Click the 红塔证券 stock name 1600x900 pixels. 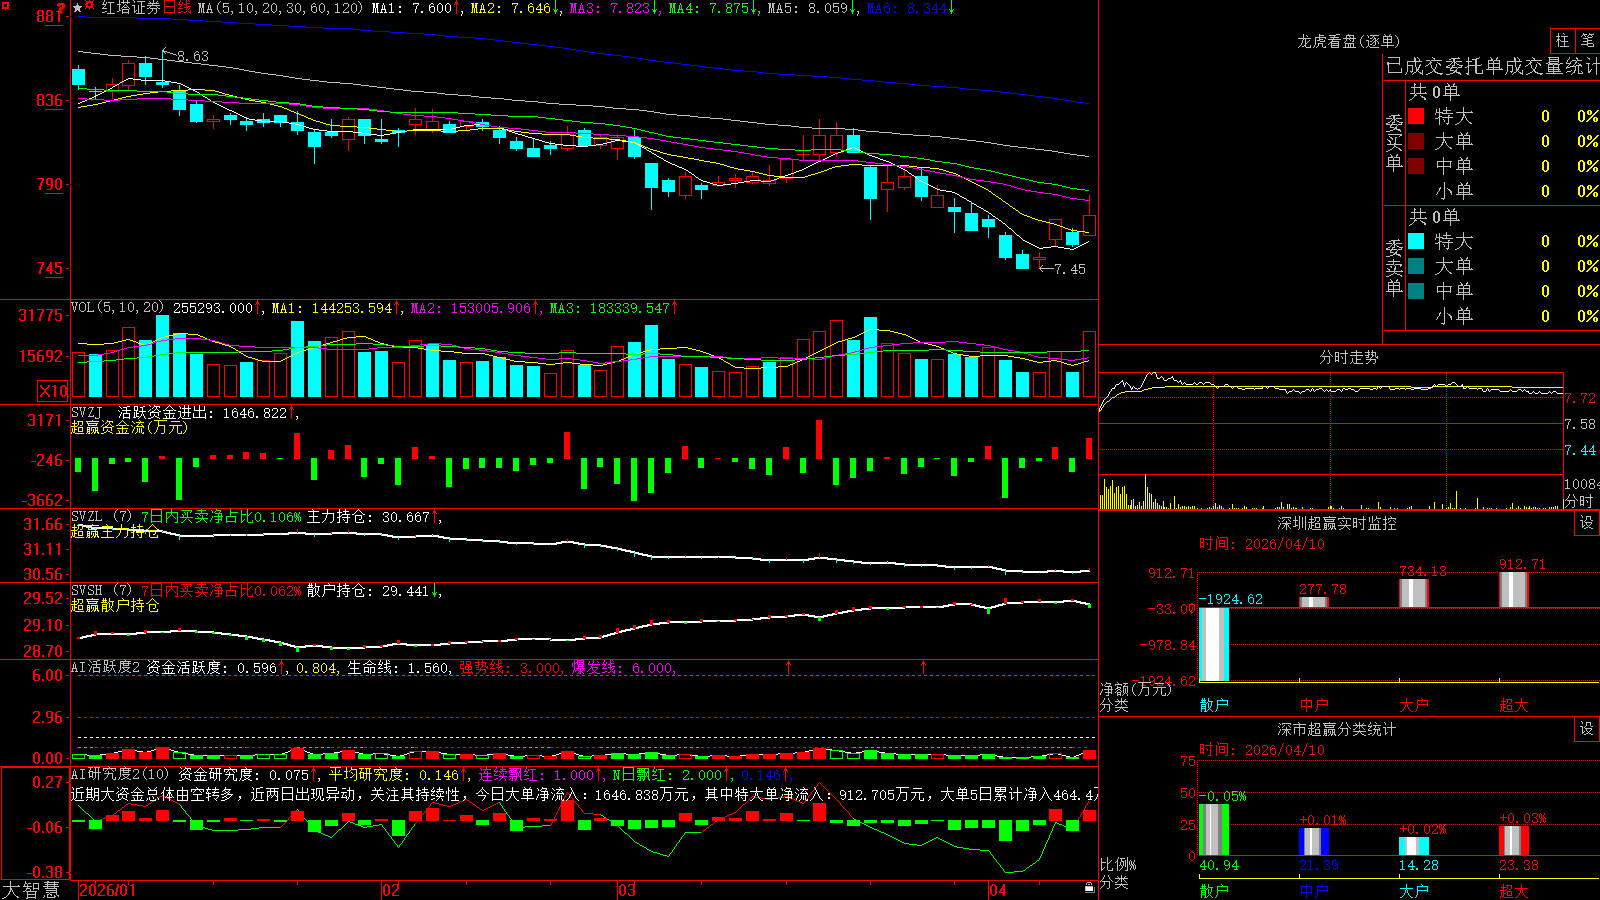pyautogui.click(x=130, y=8)
